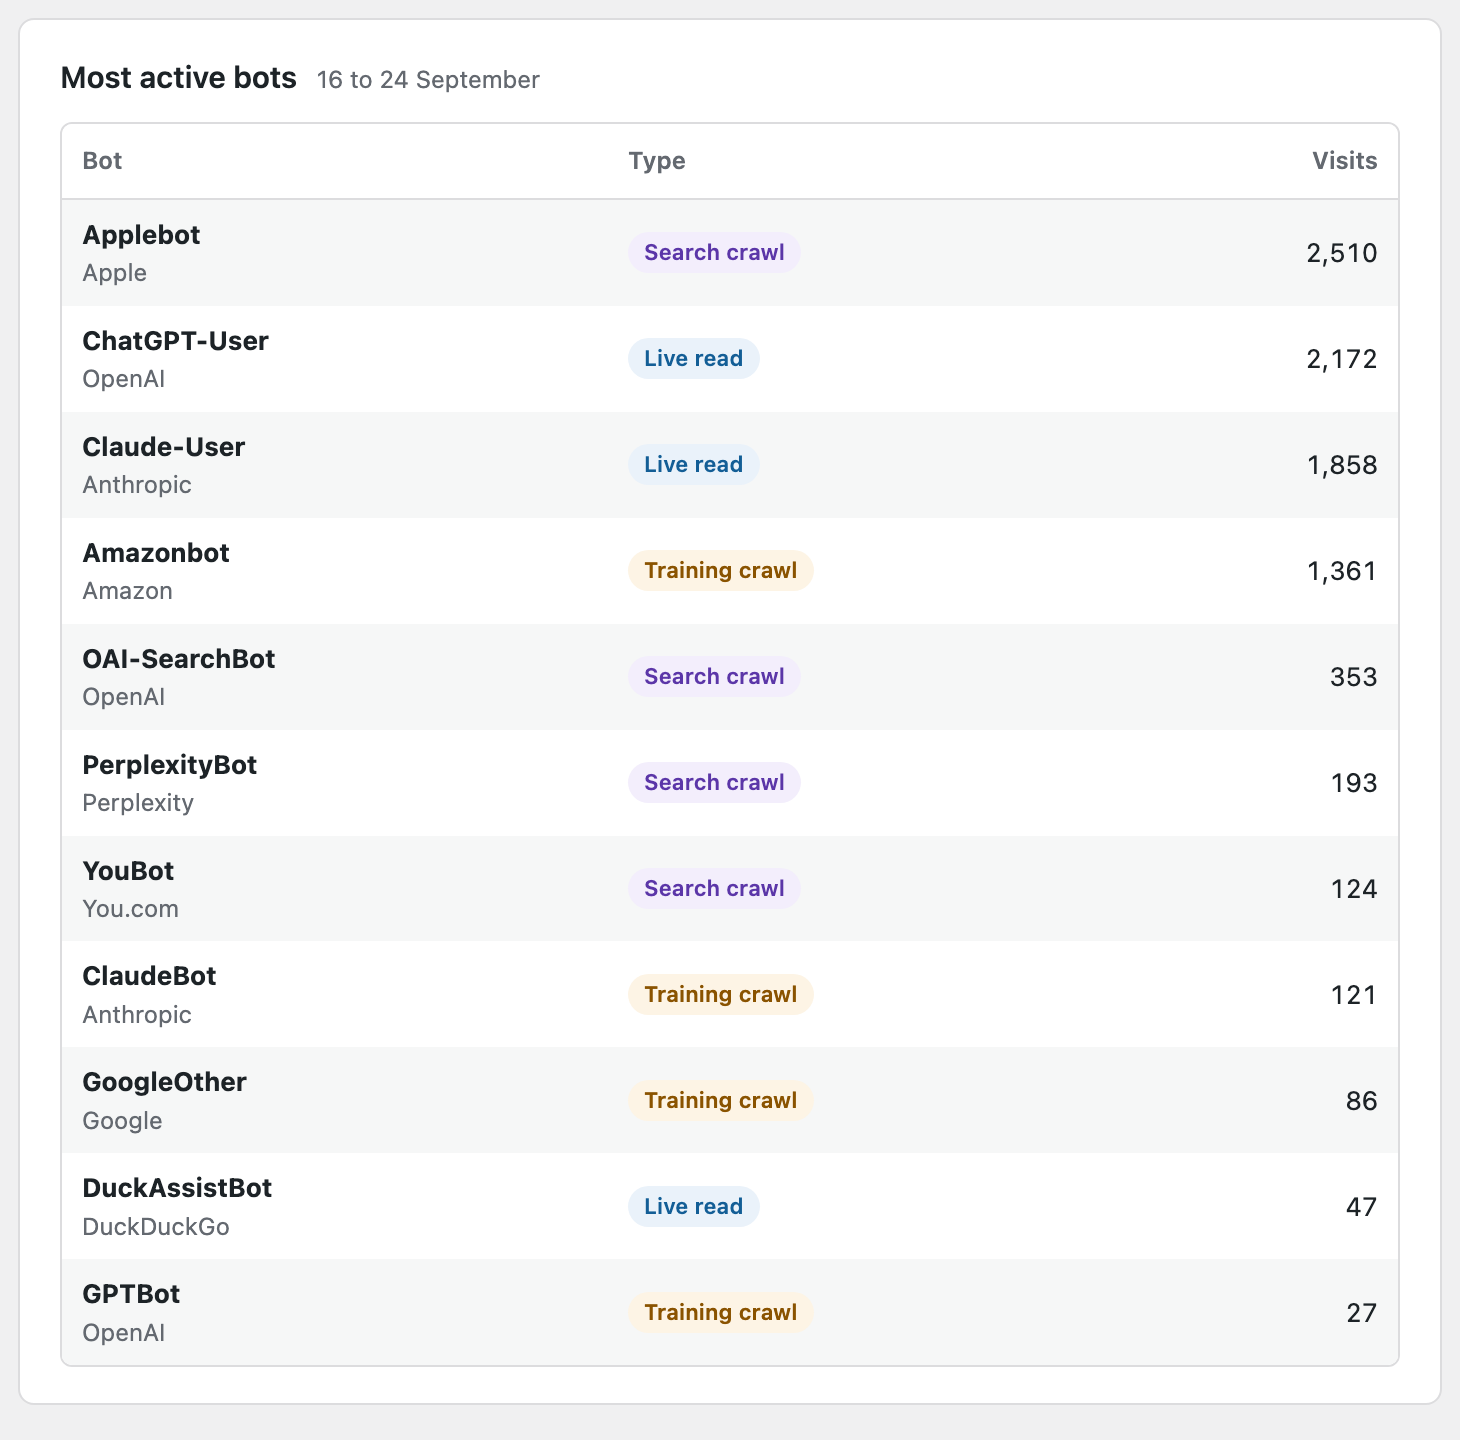Click the OpenAI label under ChatGPT-User
1460x1440 pixels.
(x=123, y=379)
